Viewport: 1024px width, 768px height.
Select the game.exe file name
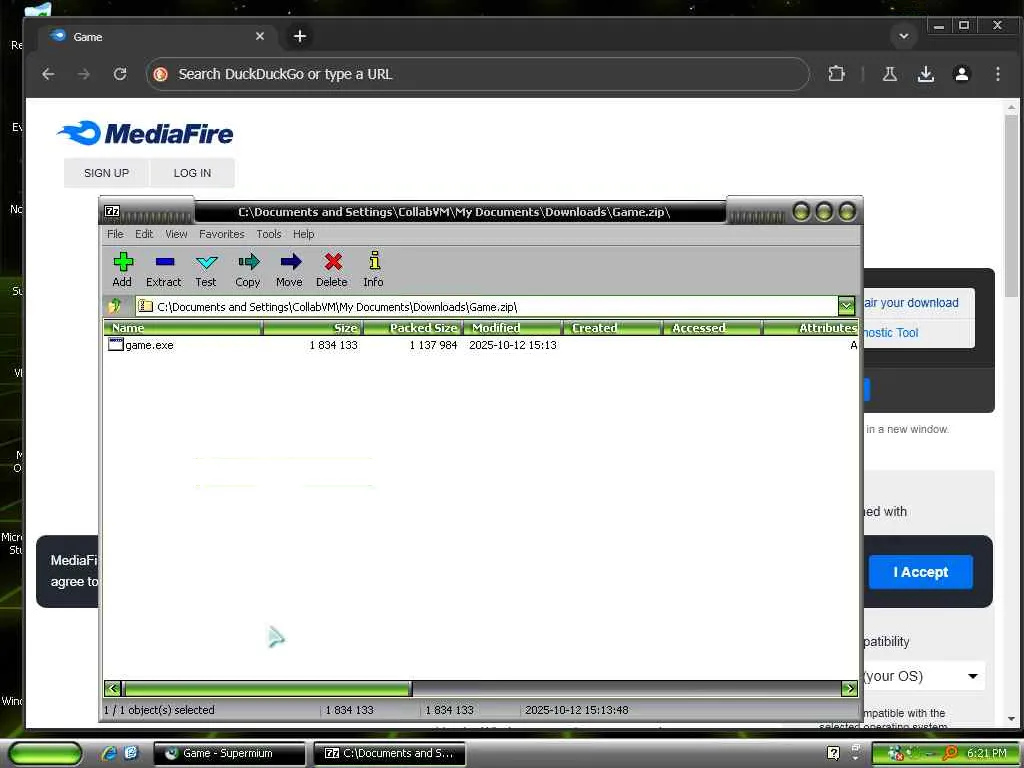(149, 345)
